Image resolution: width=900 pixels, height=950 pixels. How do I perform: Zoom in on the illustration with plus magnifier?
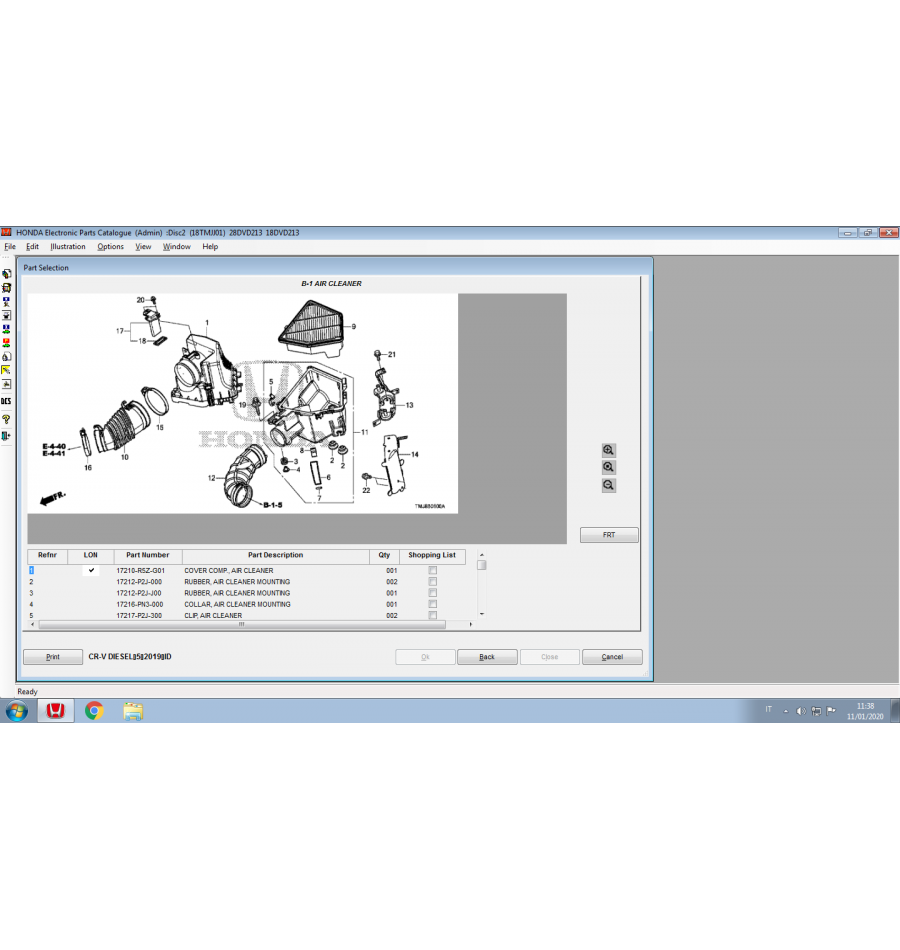click(x=608, y=450)
